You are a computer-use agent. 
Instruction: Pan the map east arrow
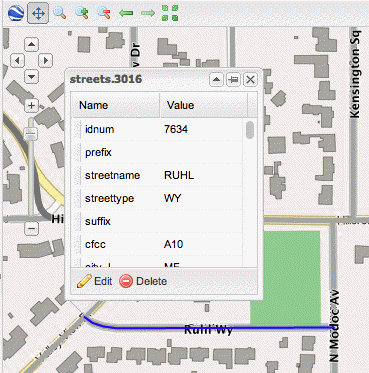[x=45, y=61]
